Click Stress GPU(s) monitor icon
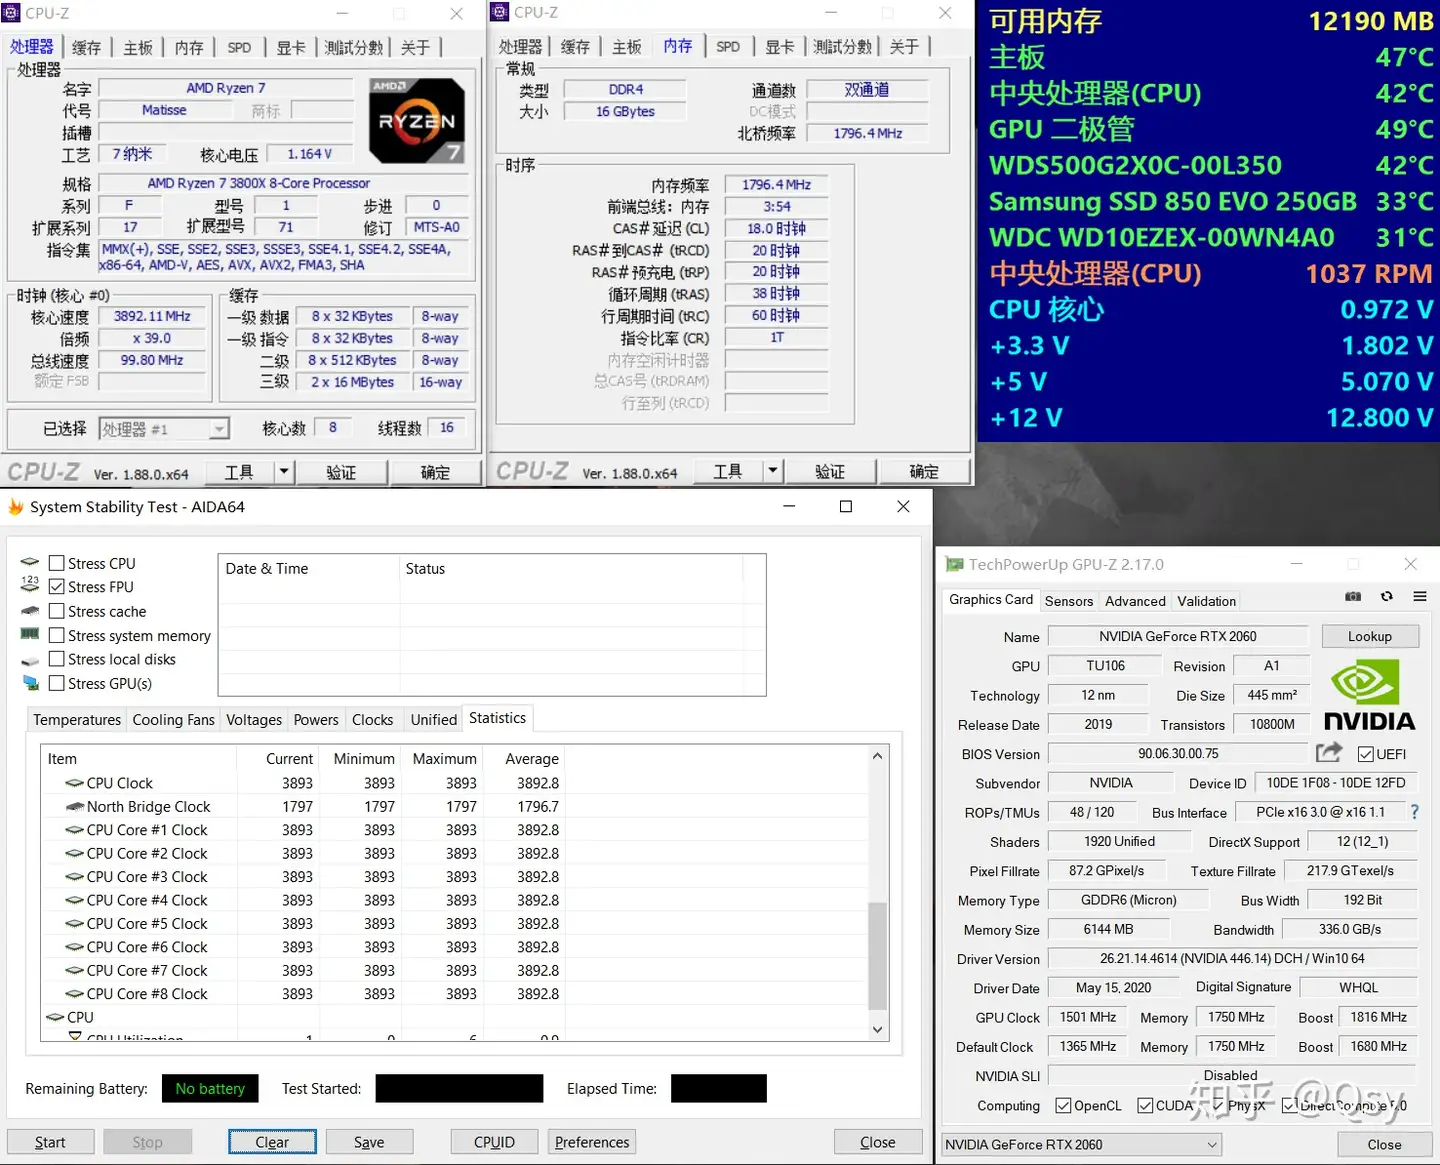Image resolution: width=1440 pixels, height=1165 pixels. tap(30, 683)
